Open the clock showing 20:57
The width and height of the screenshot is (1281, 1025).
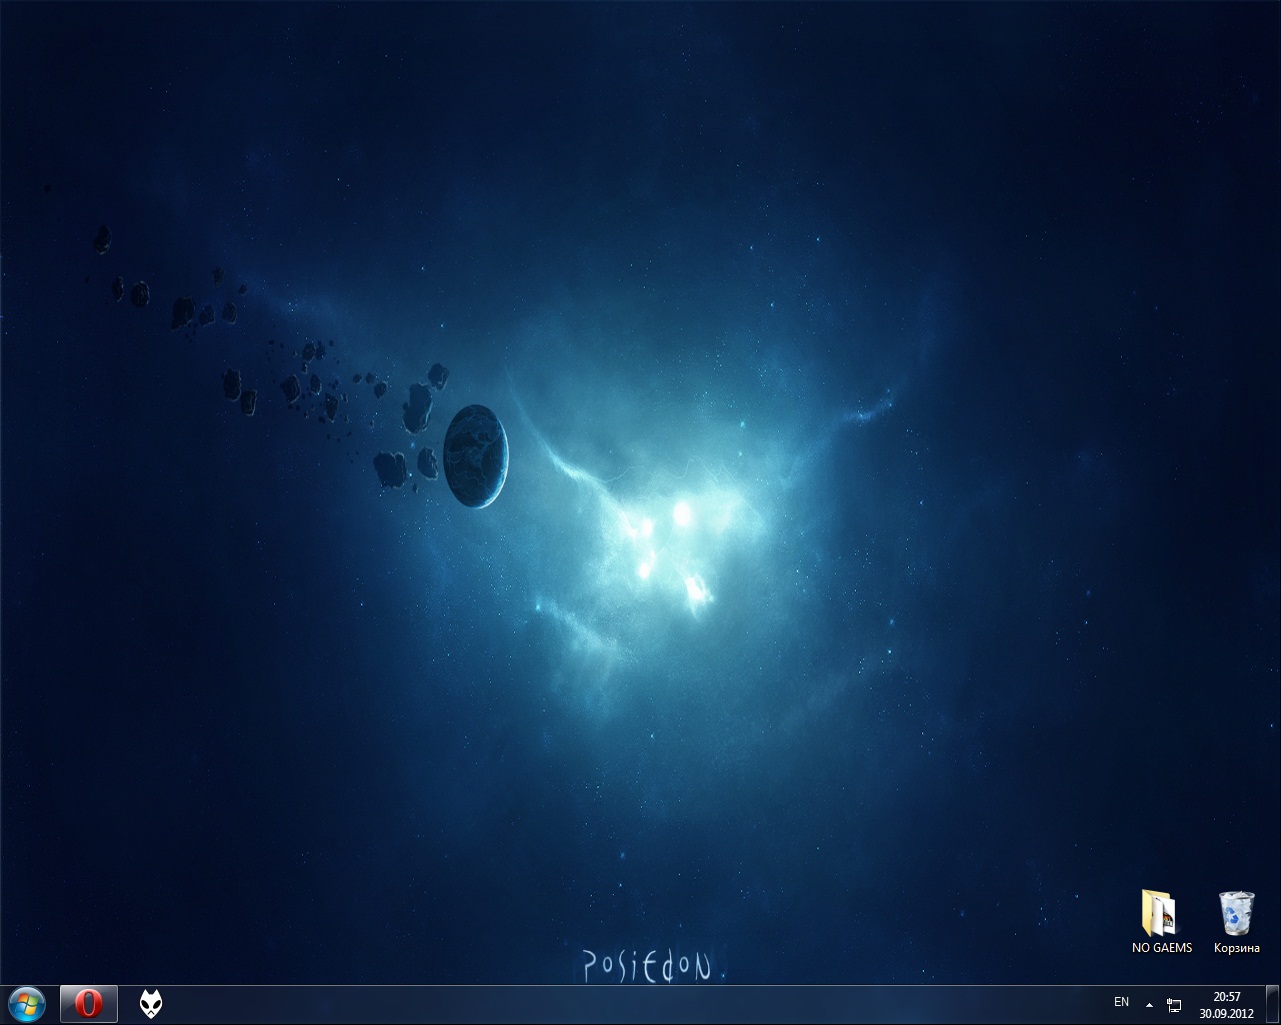(1226, 1004)
